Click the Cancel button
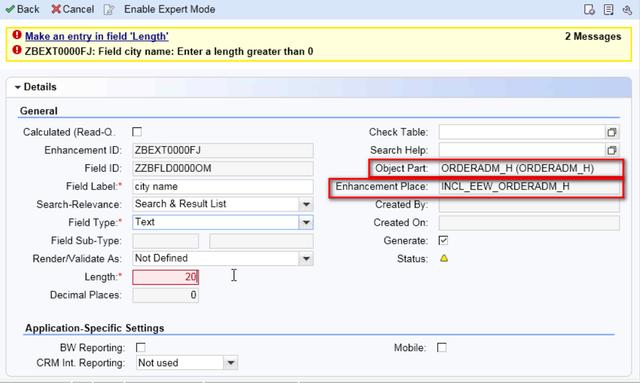640x383 pixels. (x=73, y=9)
